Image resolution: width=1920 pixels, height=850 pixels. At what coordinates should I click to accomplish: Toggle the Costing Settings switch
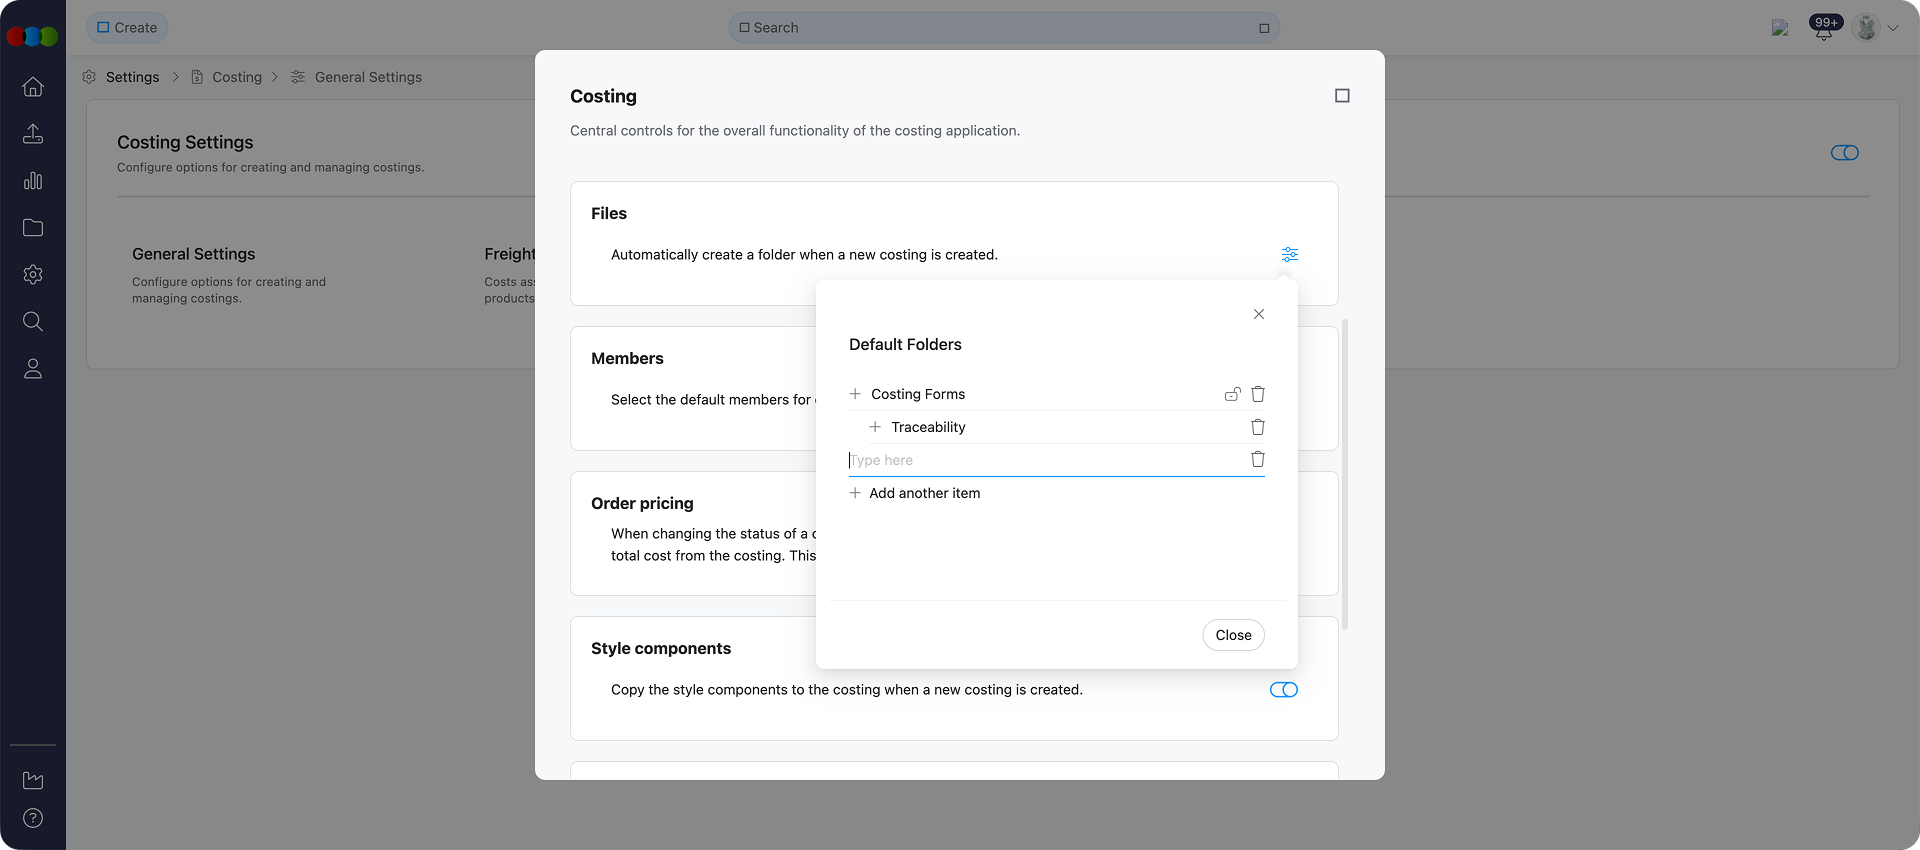tap(1844, 153)
